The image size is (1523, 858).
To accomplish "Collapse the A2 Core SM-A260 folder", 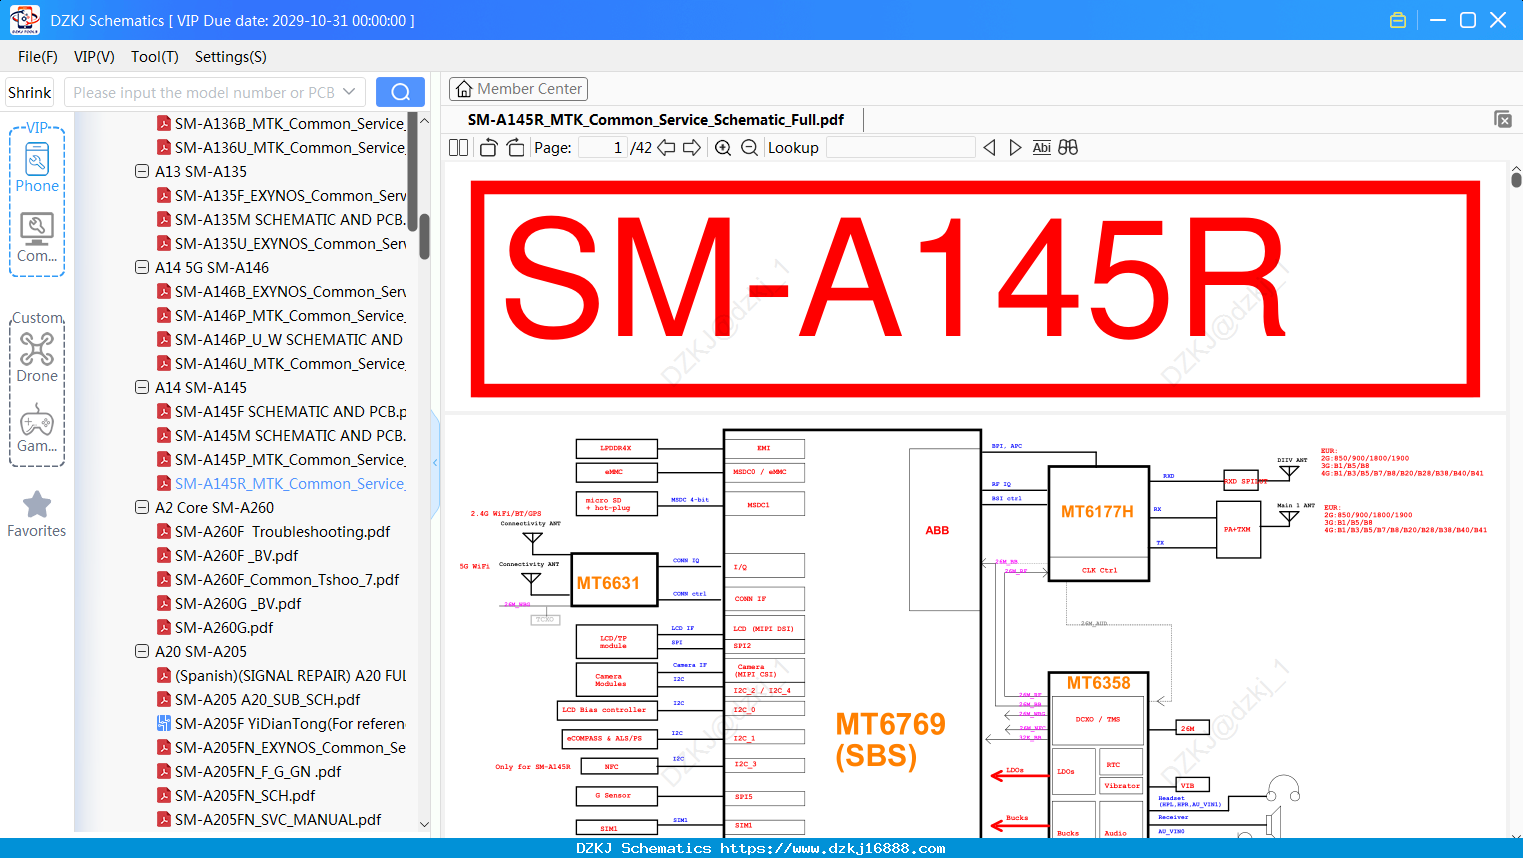I will point(142,507).
